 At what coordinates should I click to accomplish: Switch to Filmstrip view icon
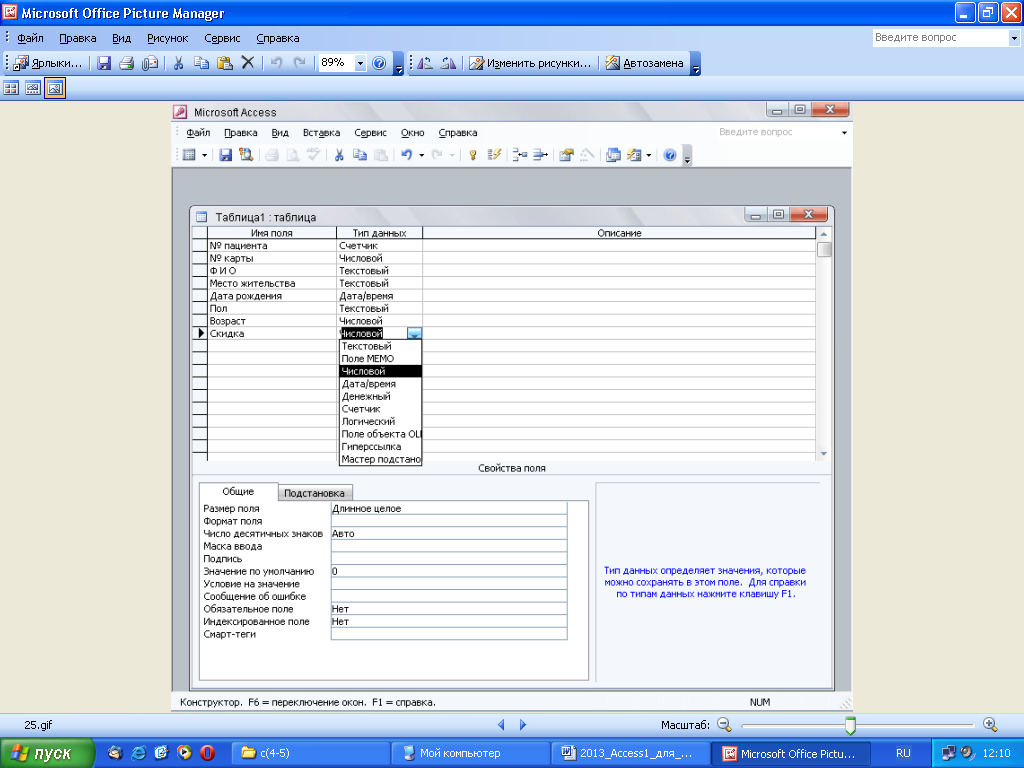pyautogui.click(x=33, y=88)
